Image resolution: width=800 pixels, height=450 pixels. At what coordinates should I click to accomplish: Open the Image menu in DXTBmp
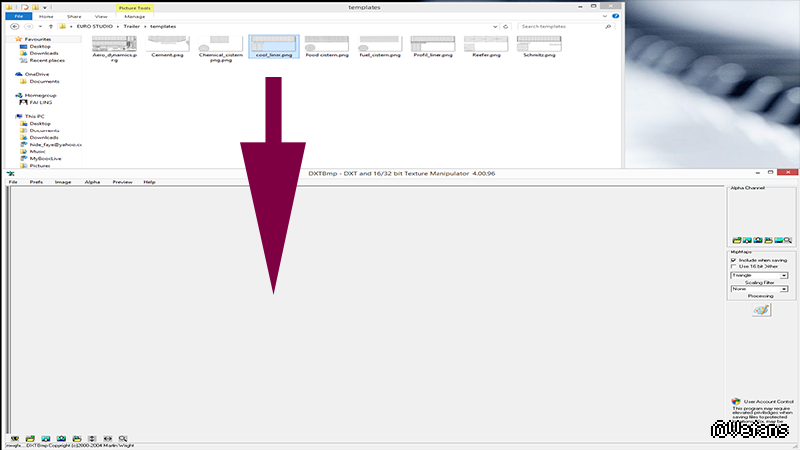[63, 182]
